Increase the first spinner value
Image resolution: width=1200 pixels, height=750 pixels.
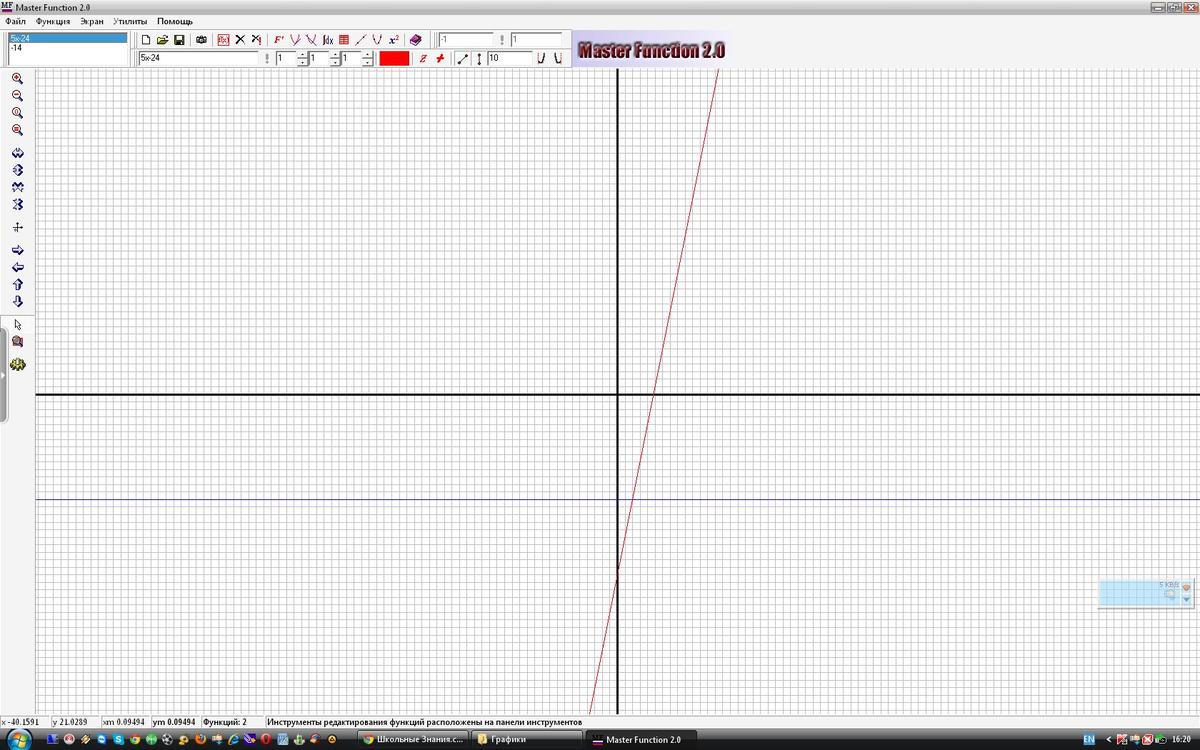pyautogui.click(x=302, y=55)
